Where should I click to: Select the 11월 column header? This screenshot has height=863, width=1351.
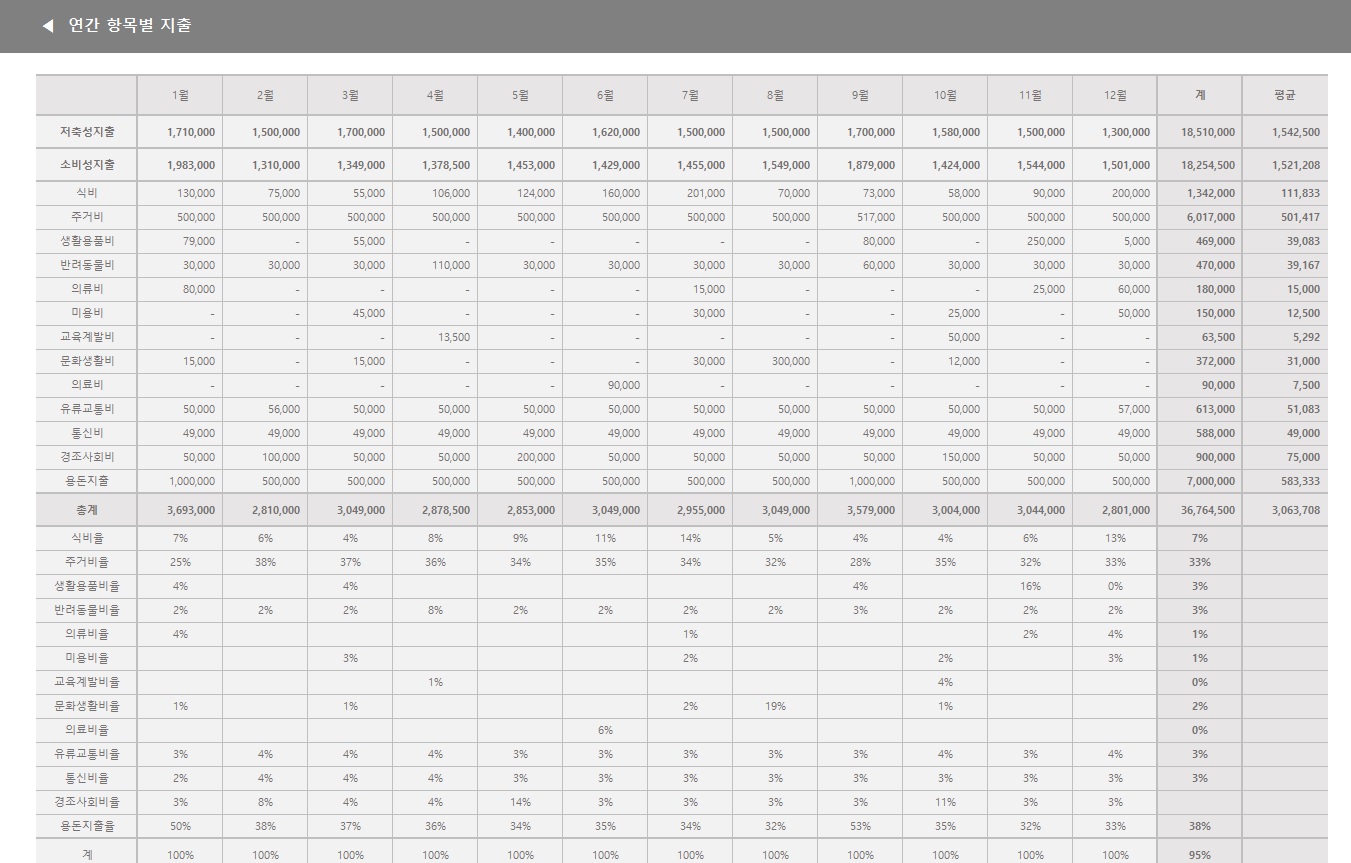coord(1030,95)
